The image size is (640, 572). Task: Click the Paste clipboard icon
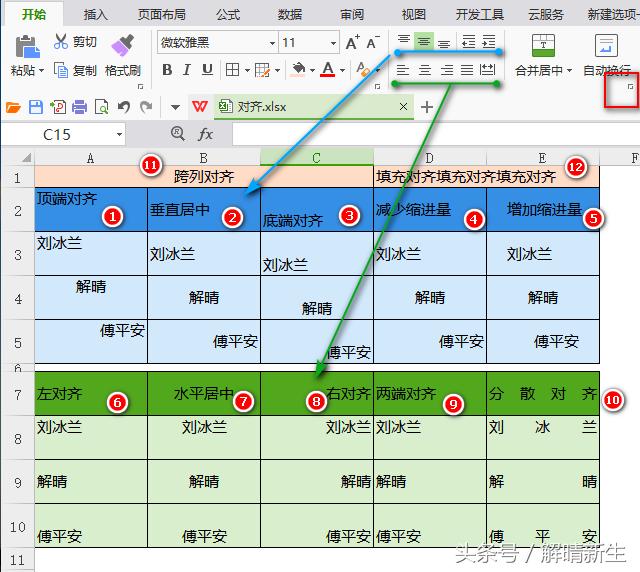pyautogui.click(x=27, y=47)
